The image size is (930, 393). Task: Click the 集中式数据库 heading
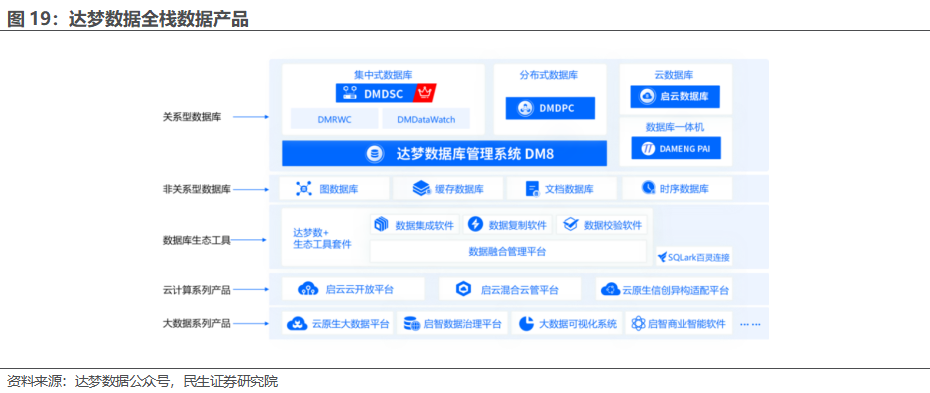tap(383, 75)
